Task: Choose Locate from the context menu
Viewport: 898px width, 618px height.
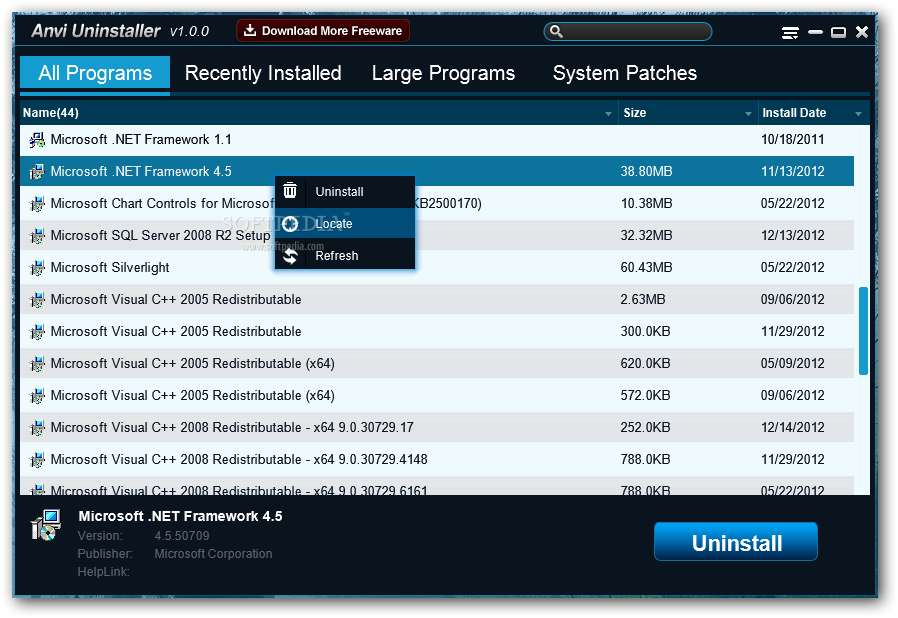Action: point(345,224)
